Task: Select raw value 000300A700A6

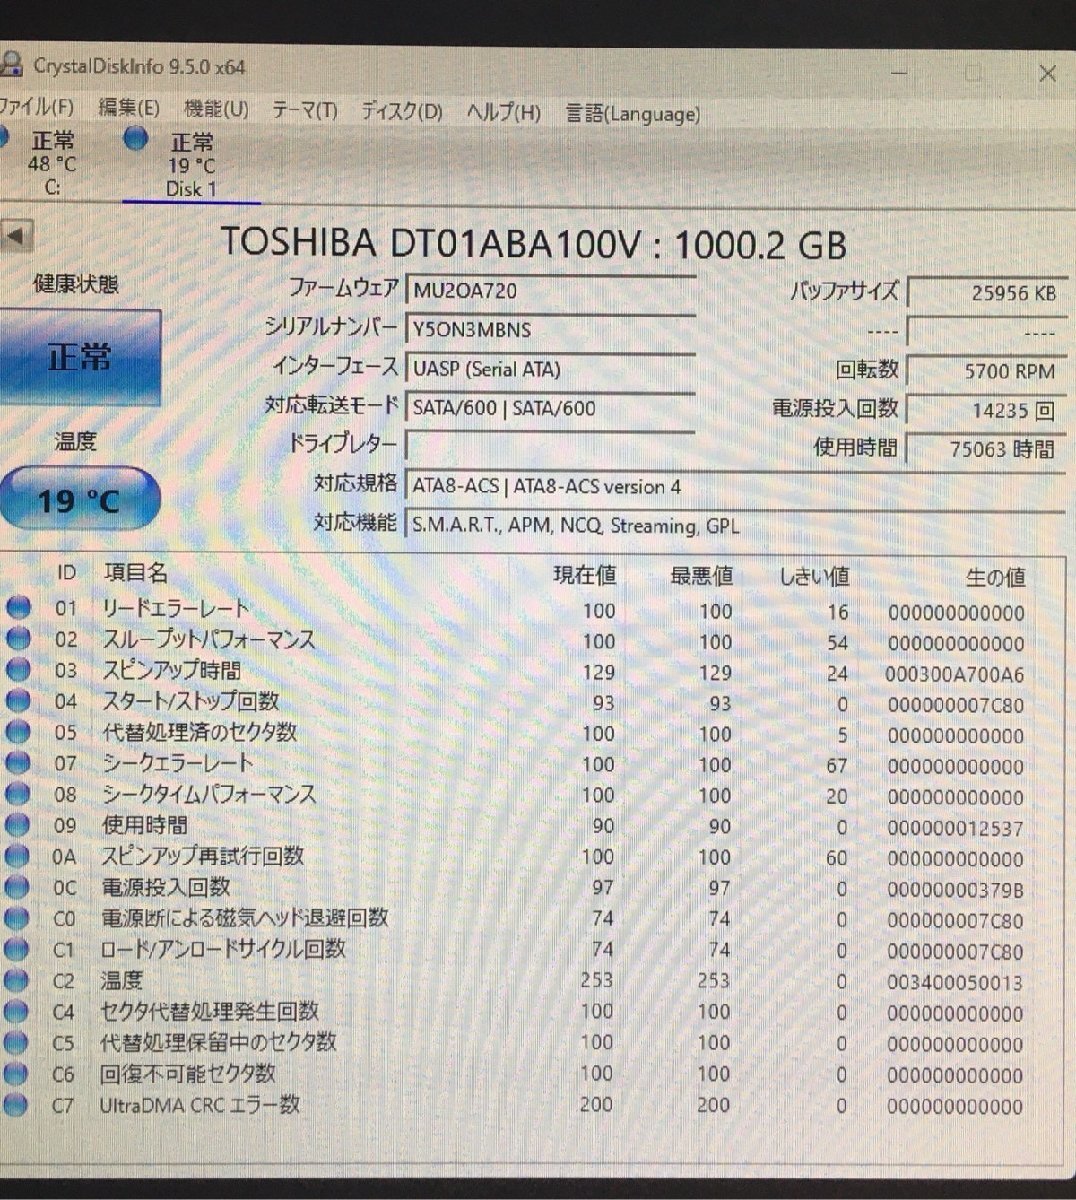Action: (955, 674)
